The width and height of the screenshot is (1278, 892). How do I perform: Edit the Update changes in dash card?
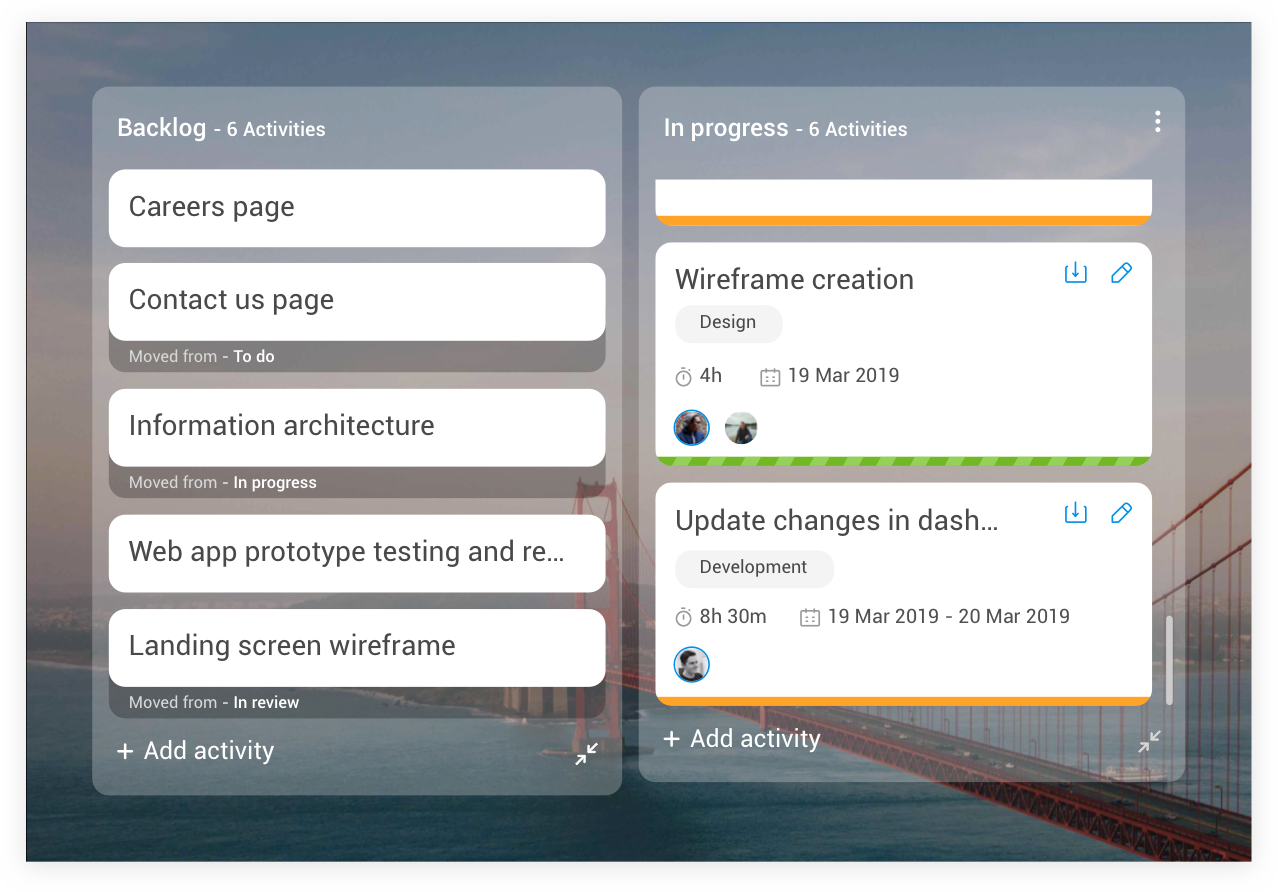pos(1121,513)
